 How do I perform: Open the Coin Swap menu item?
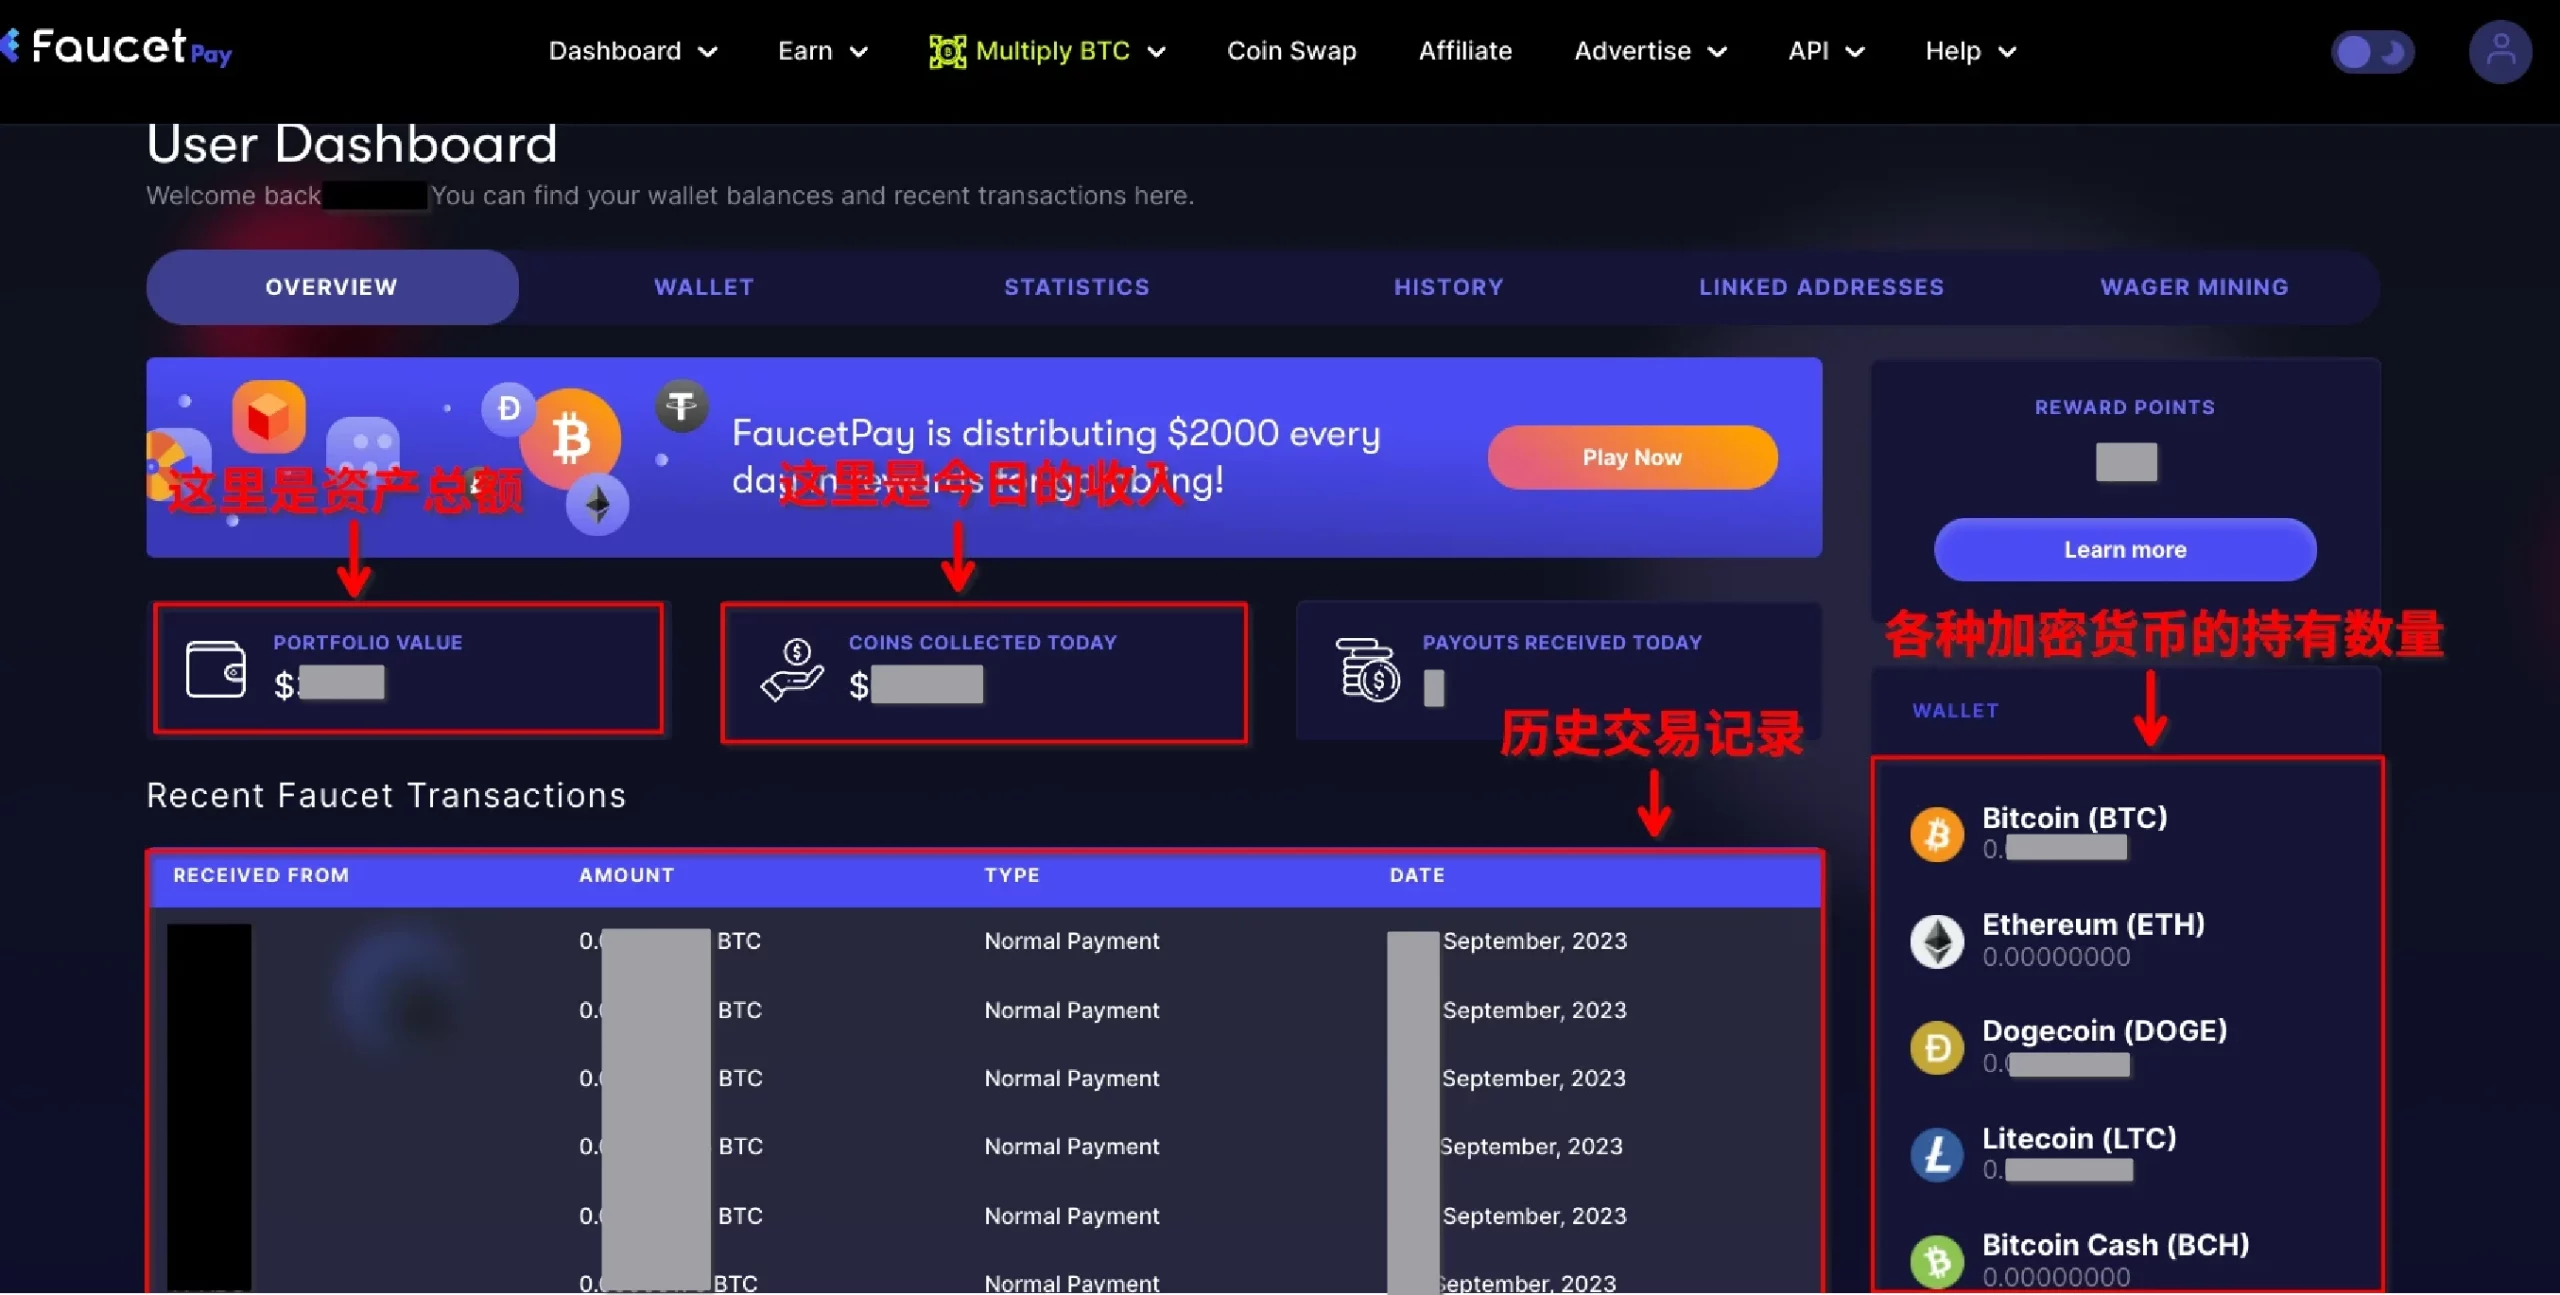point(1291,51)
